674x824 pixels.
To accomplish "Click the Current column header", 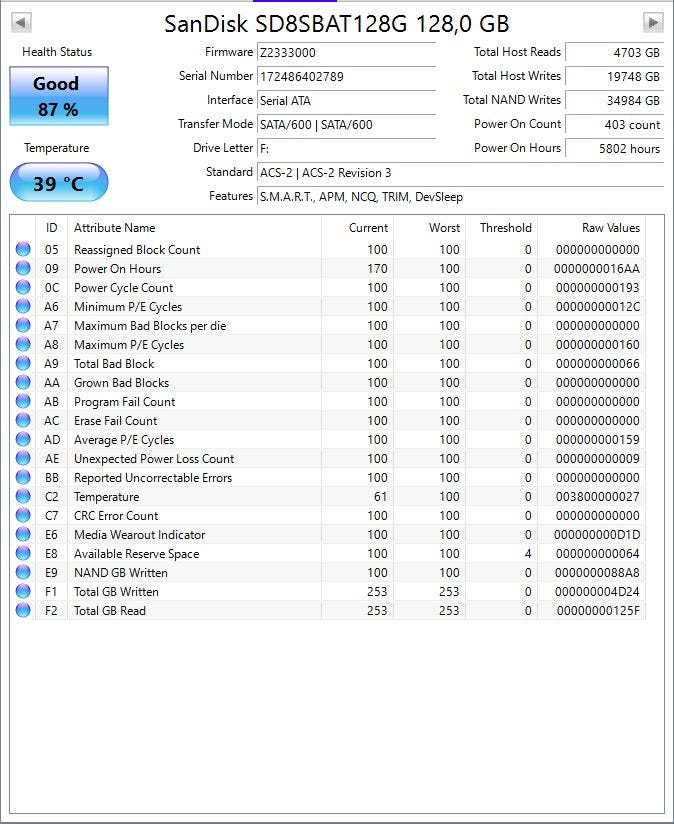I will [x=358, y=228].
